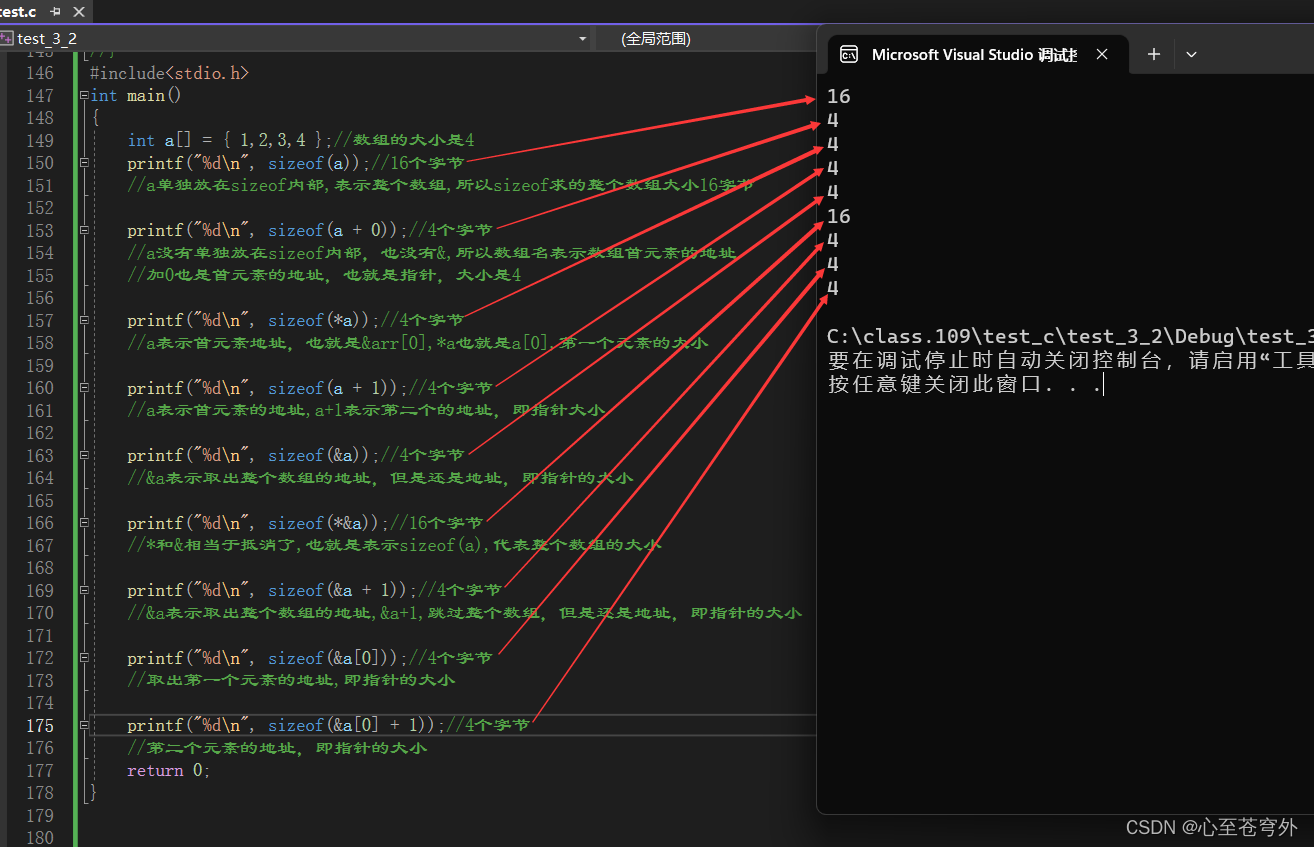Open the test_3_2 project scope dropdown
This screenshot has height=847, width=1314.
tap(583, 39)
